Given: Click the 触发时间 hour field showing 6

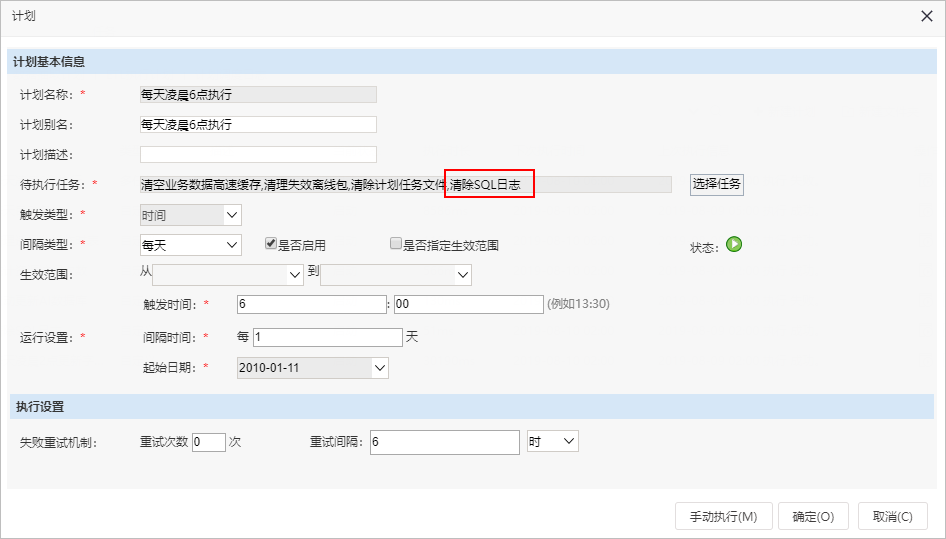Looking at the screenshot, I should [311, 304].
